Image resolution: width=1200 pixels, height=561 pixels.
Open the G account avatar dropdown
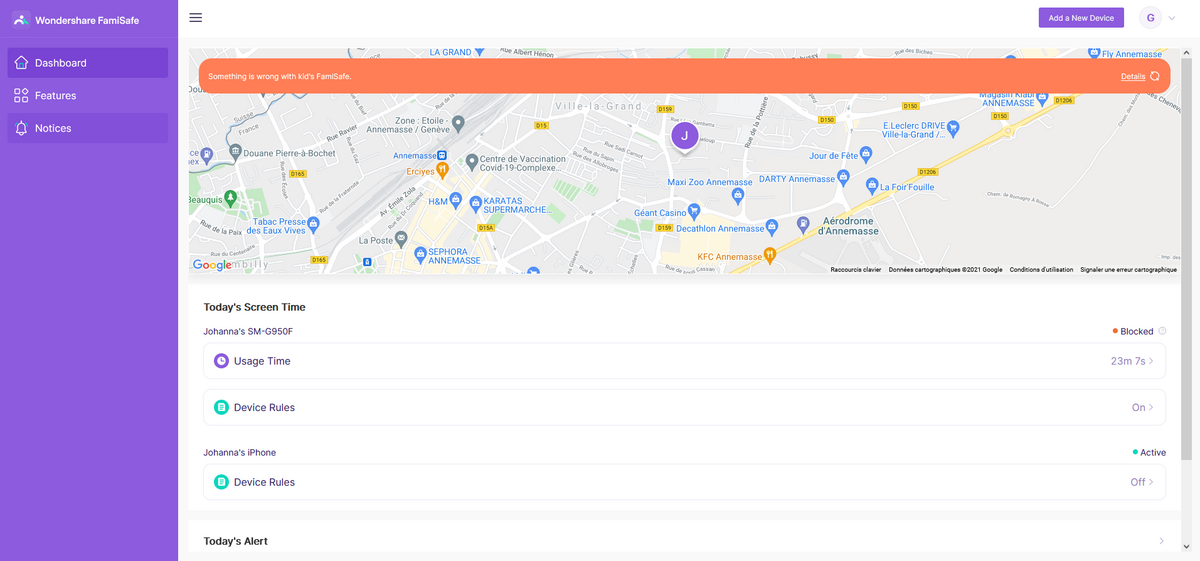(1157, 18)
